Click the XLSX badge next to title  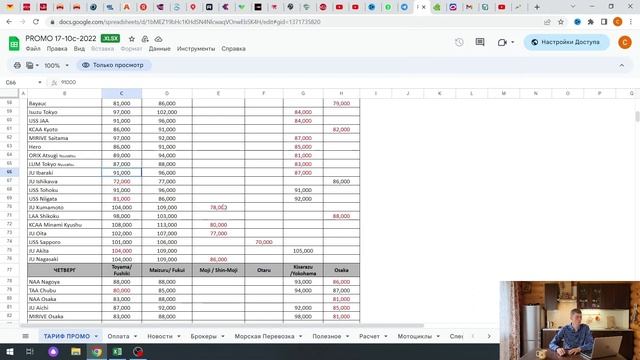110,38
